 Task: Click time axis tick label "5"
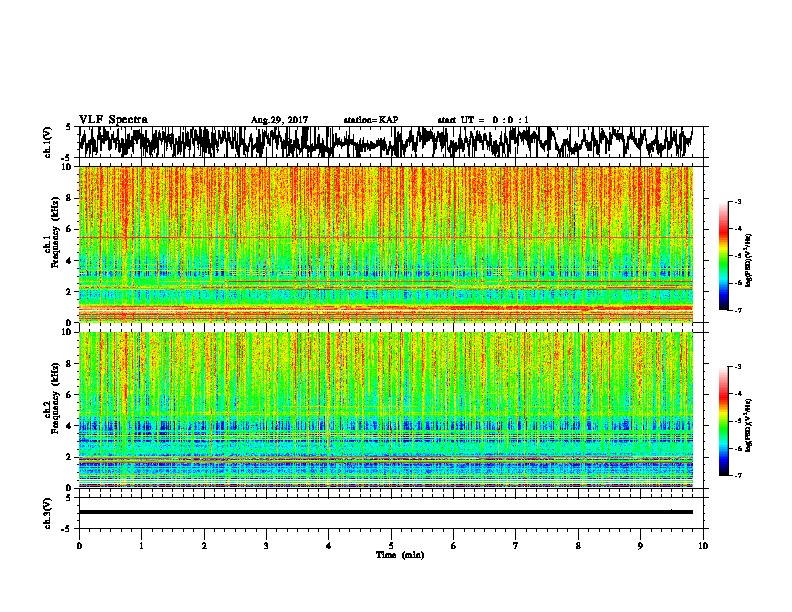pos(391,546)
